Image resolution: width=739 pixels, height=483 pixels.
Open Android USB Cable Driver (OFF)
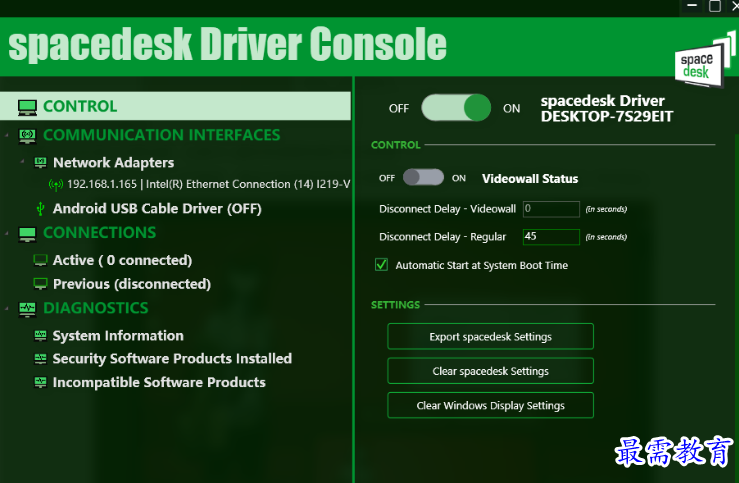pyautogui.click(x=157, y=209)
